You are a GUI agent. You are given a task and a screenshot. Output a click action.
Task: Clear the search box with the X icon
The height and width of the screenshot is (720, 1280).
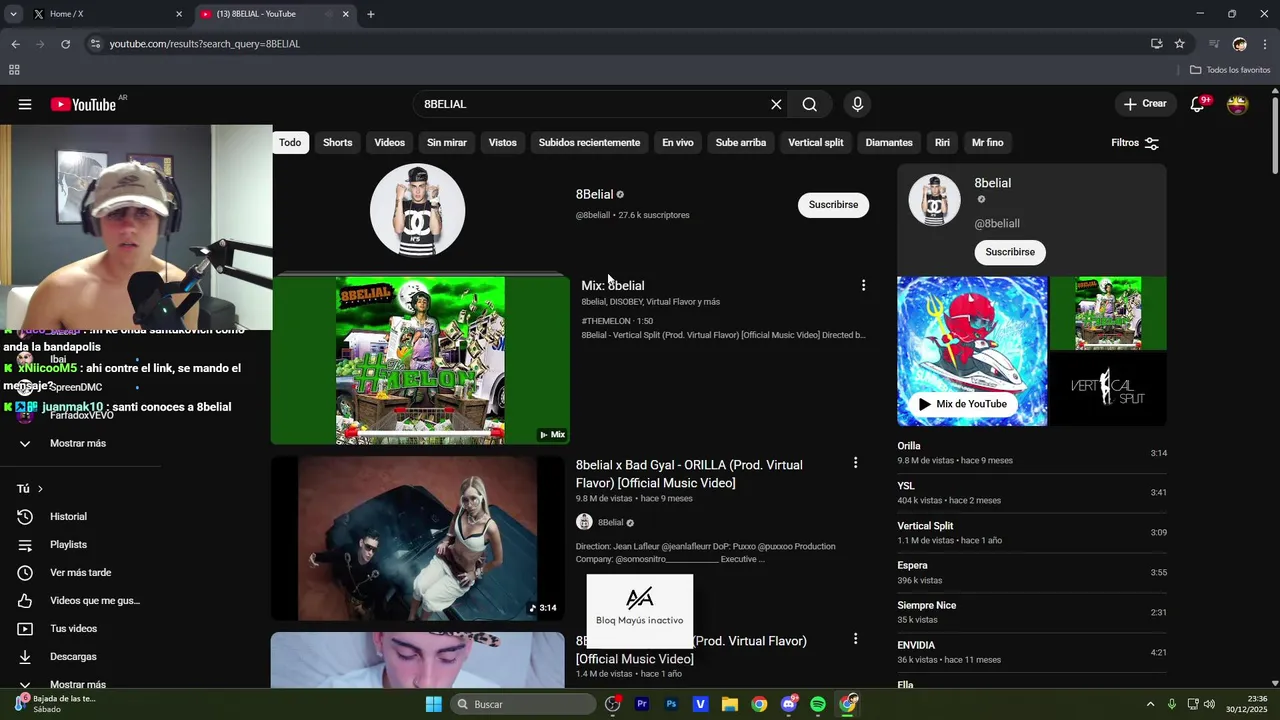776,104
